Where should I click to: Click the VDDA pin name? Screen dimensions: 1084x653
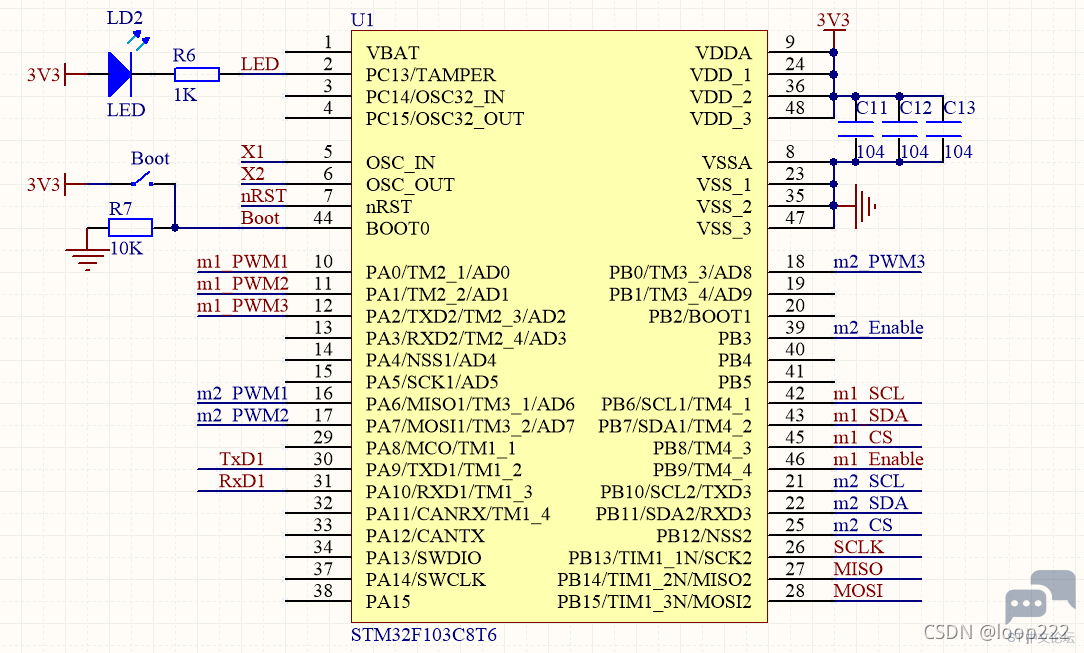point(723,53)
